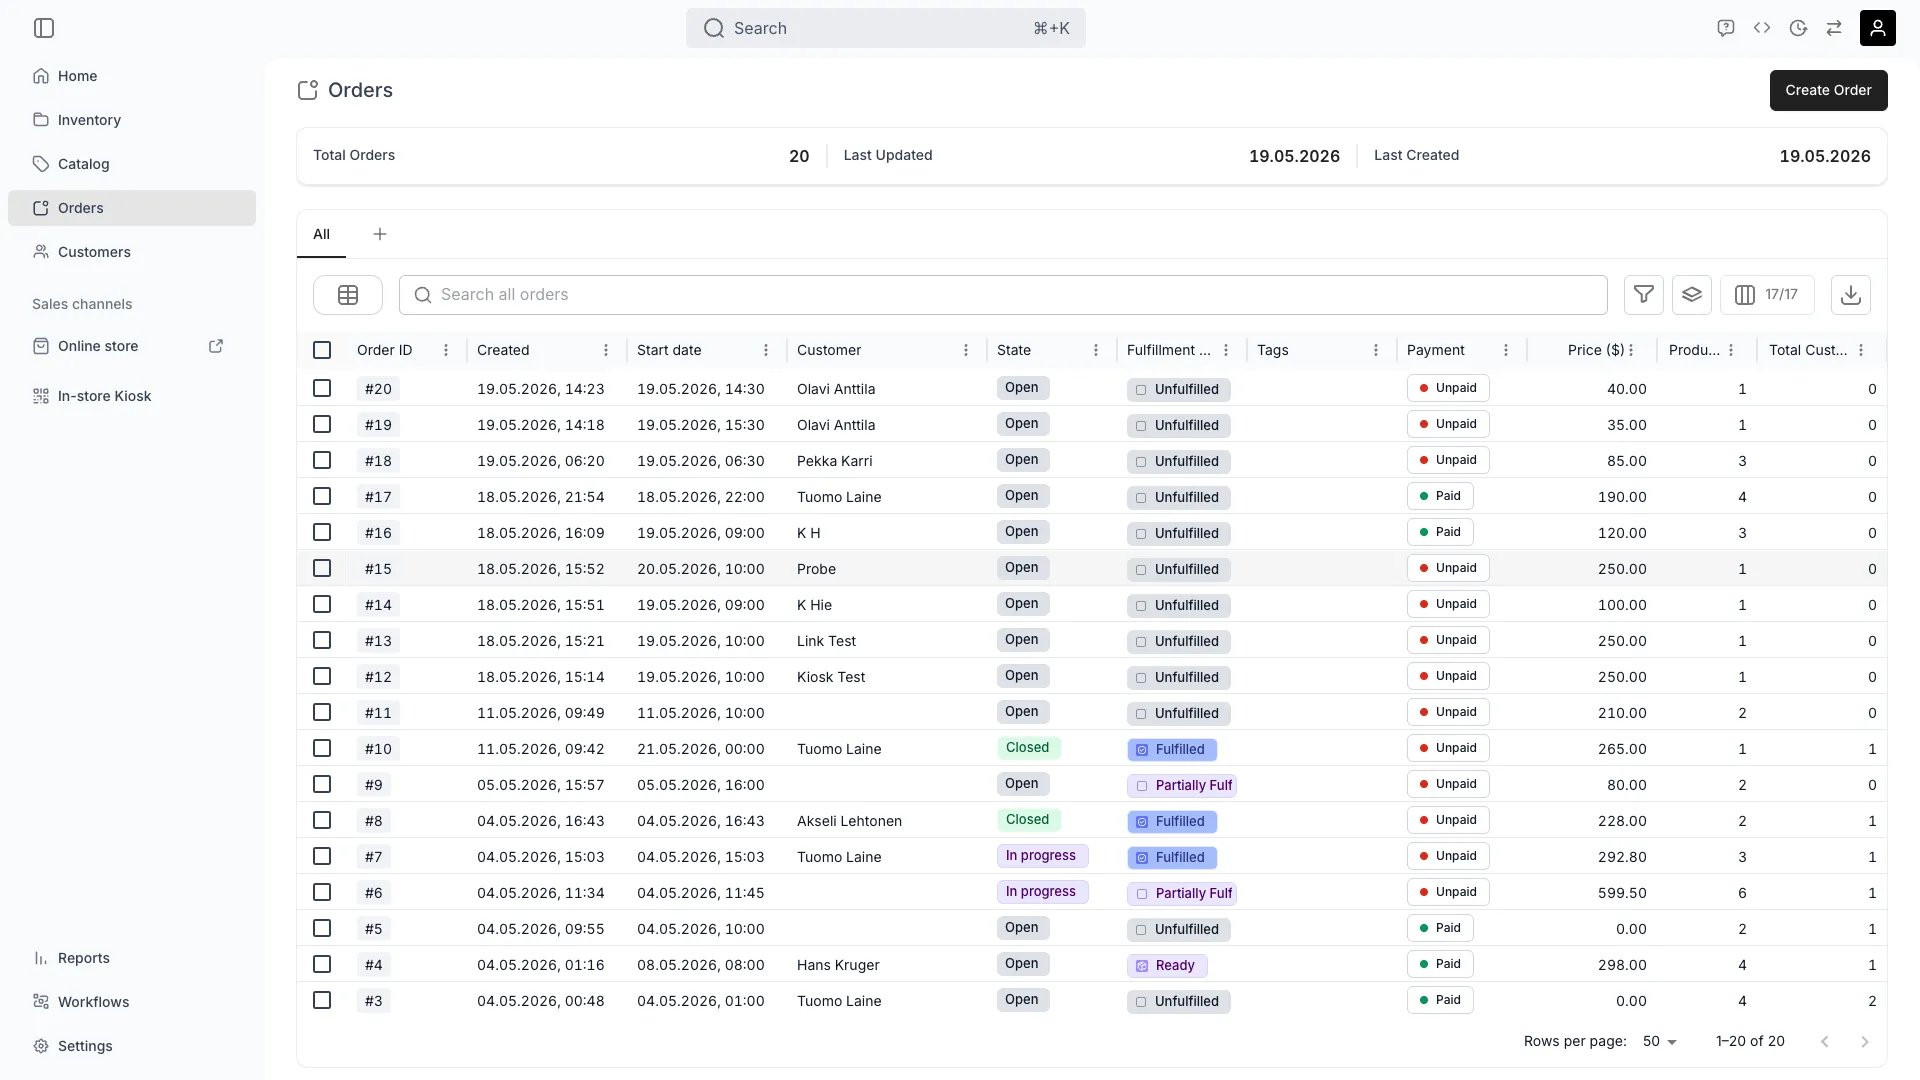Image resolution: width=1920 pixels, height=1080 pixels.
Task: Go to Home in sidebar
Action: point(132,76)
